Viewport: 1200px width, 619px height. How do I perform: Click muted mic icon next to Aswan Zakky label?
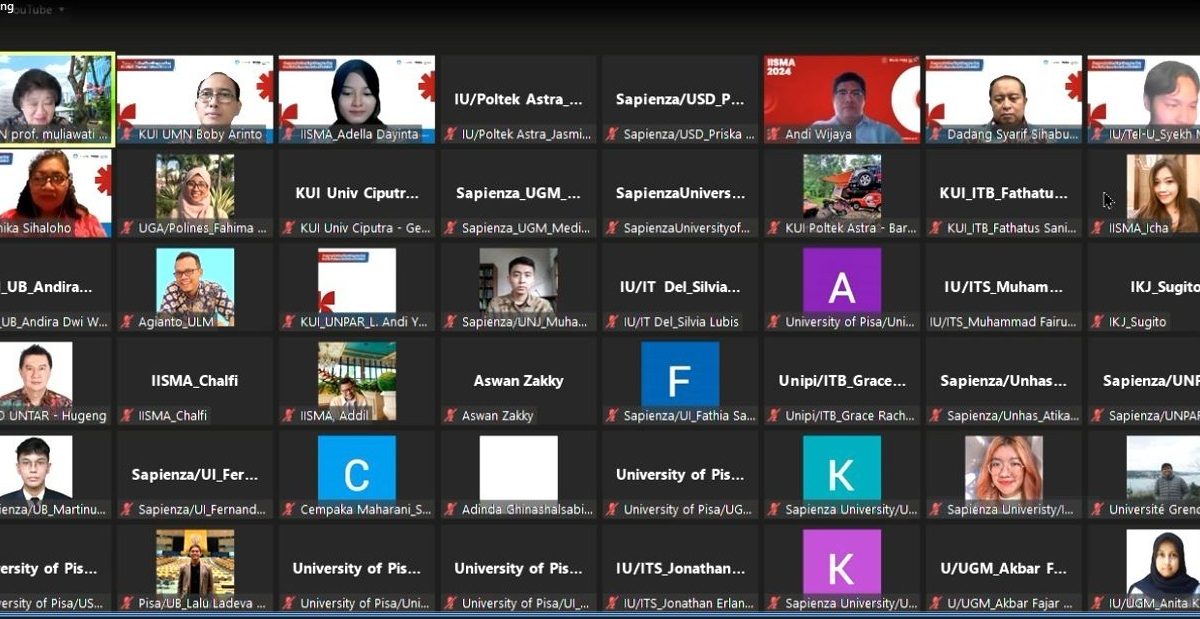(450, 416)
